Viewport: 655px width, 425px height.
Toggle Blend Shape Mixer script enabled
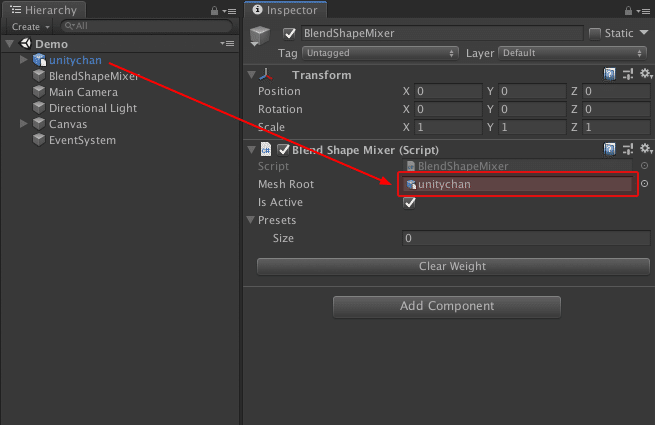coord(283,150)
